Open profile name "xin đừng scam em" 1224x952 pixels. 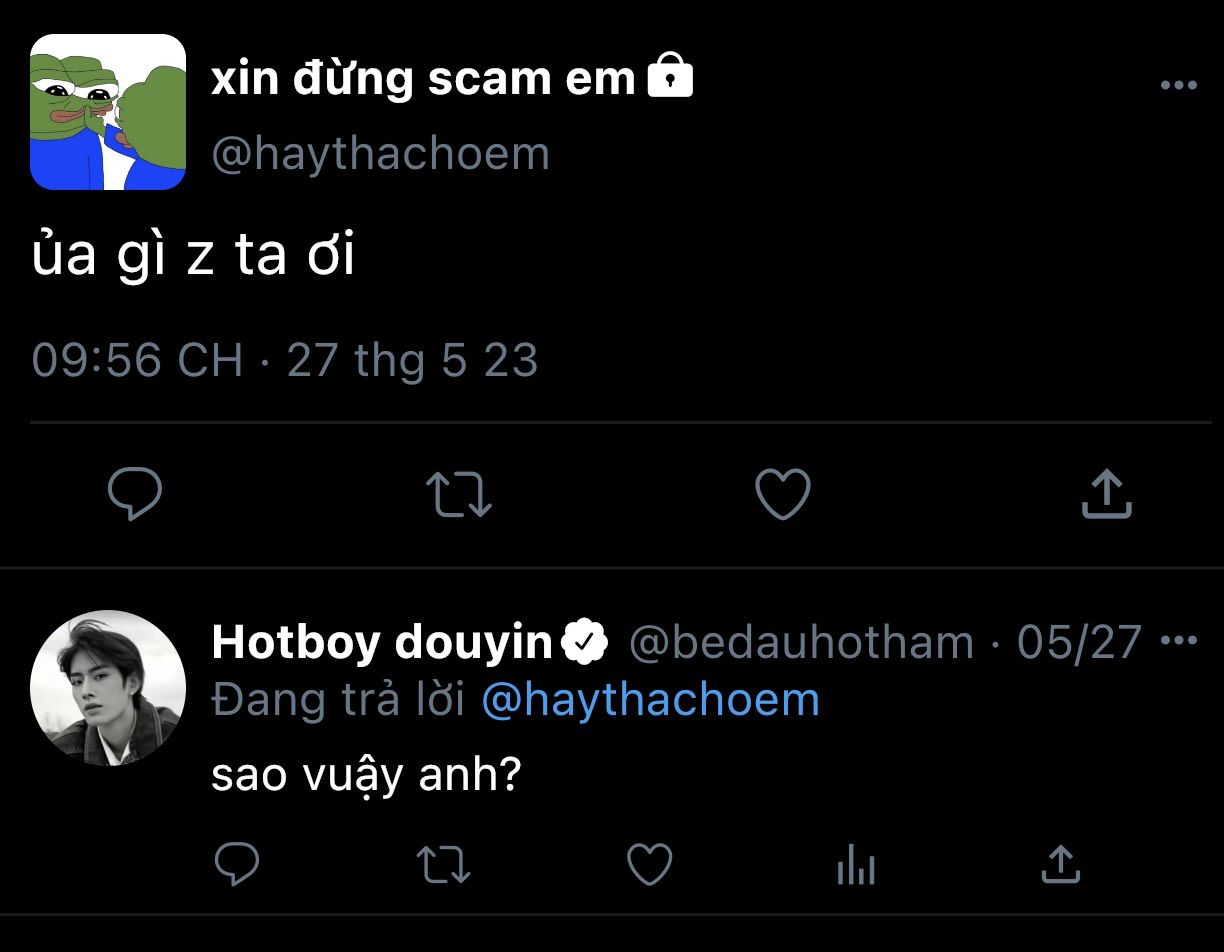click(423, 79)
